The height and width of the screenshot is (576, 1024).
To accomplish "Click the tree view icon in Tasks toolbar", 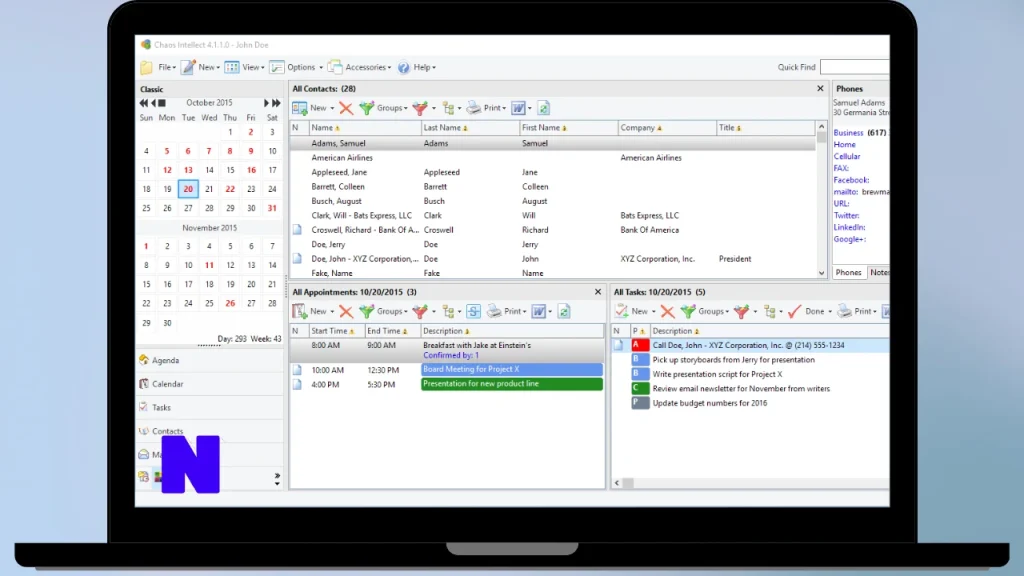I will click(770, 312).
